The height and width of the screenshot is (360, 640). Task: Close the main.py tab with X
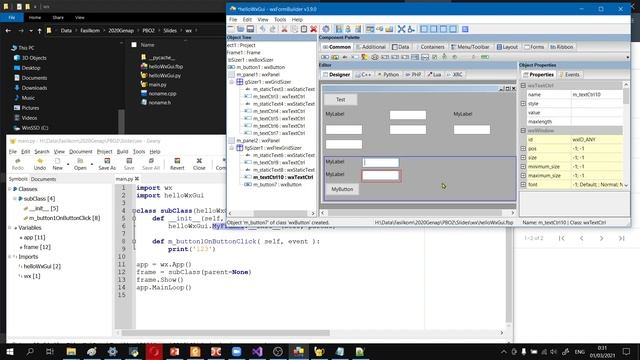click(x=137, y=179)
